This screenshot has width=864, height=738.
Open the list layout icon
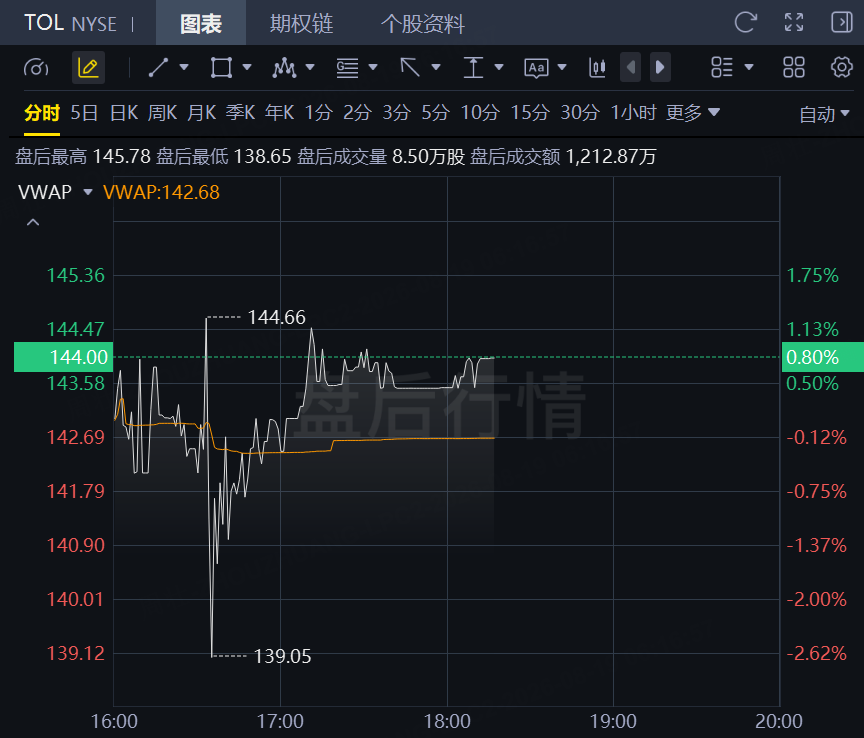coord(722,67)
